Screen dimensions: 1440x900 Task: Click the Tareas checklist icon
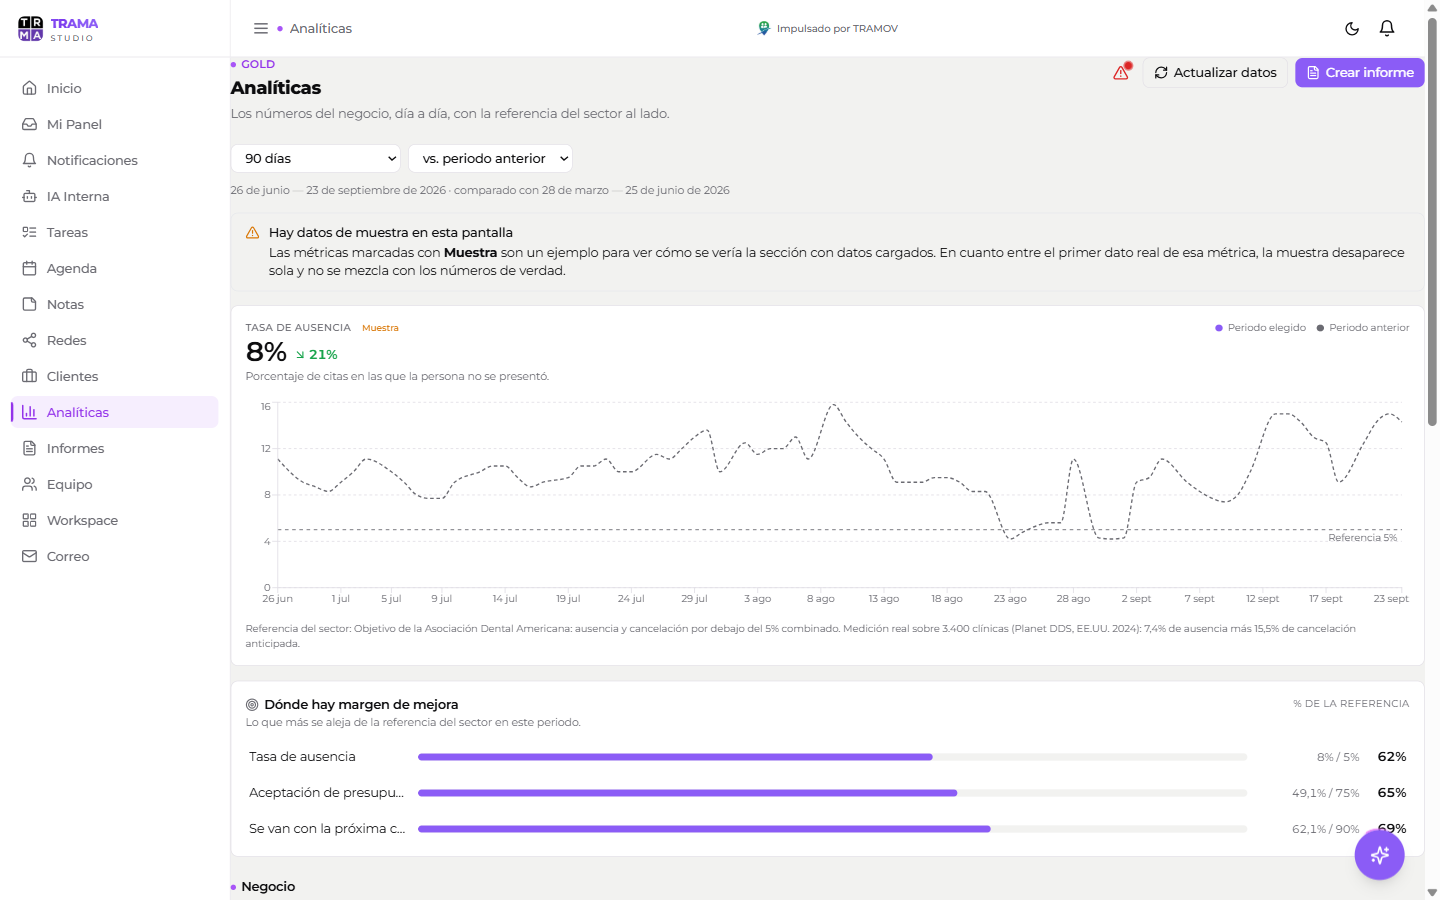30,232
